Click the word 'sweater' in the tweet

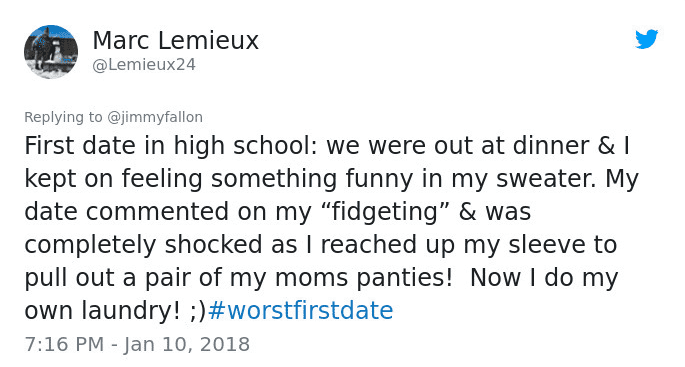546,179
